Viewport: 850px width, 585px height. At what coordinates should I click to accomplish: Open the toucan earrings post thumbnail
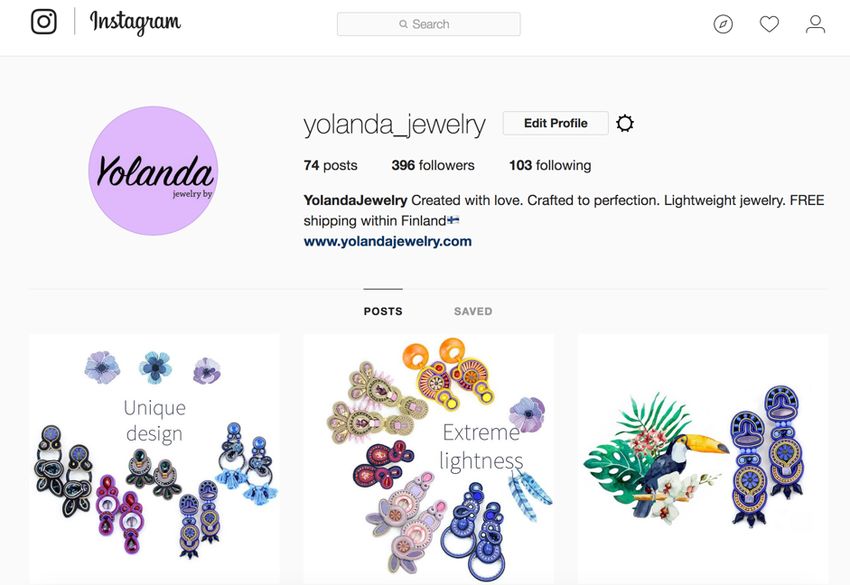(x=703, y=459)
